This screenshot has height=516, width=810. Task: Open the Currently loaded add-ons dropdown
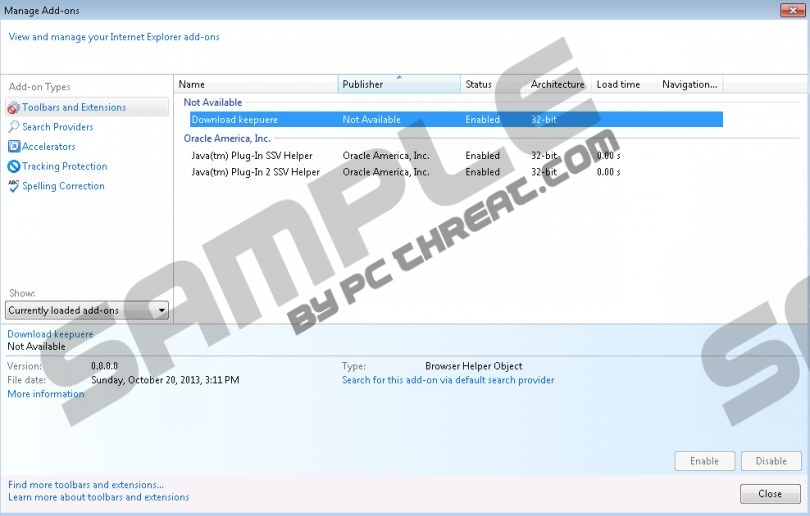pos(87,311)
